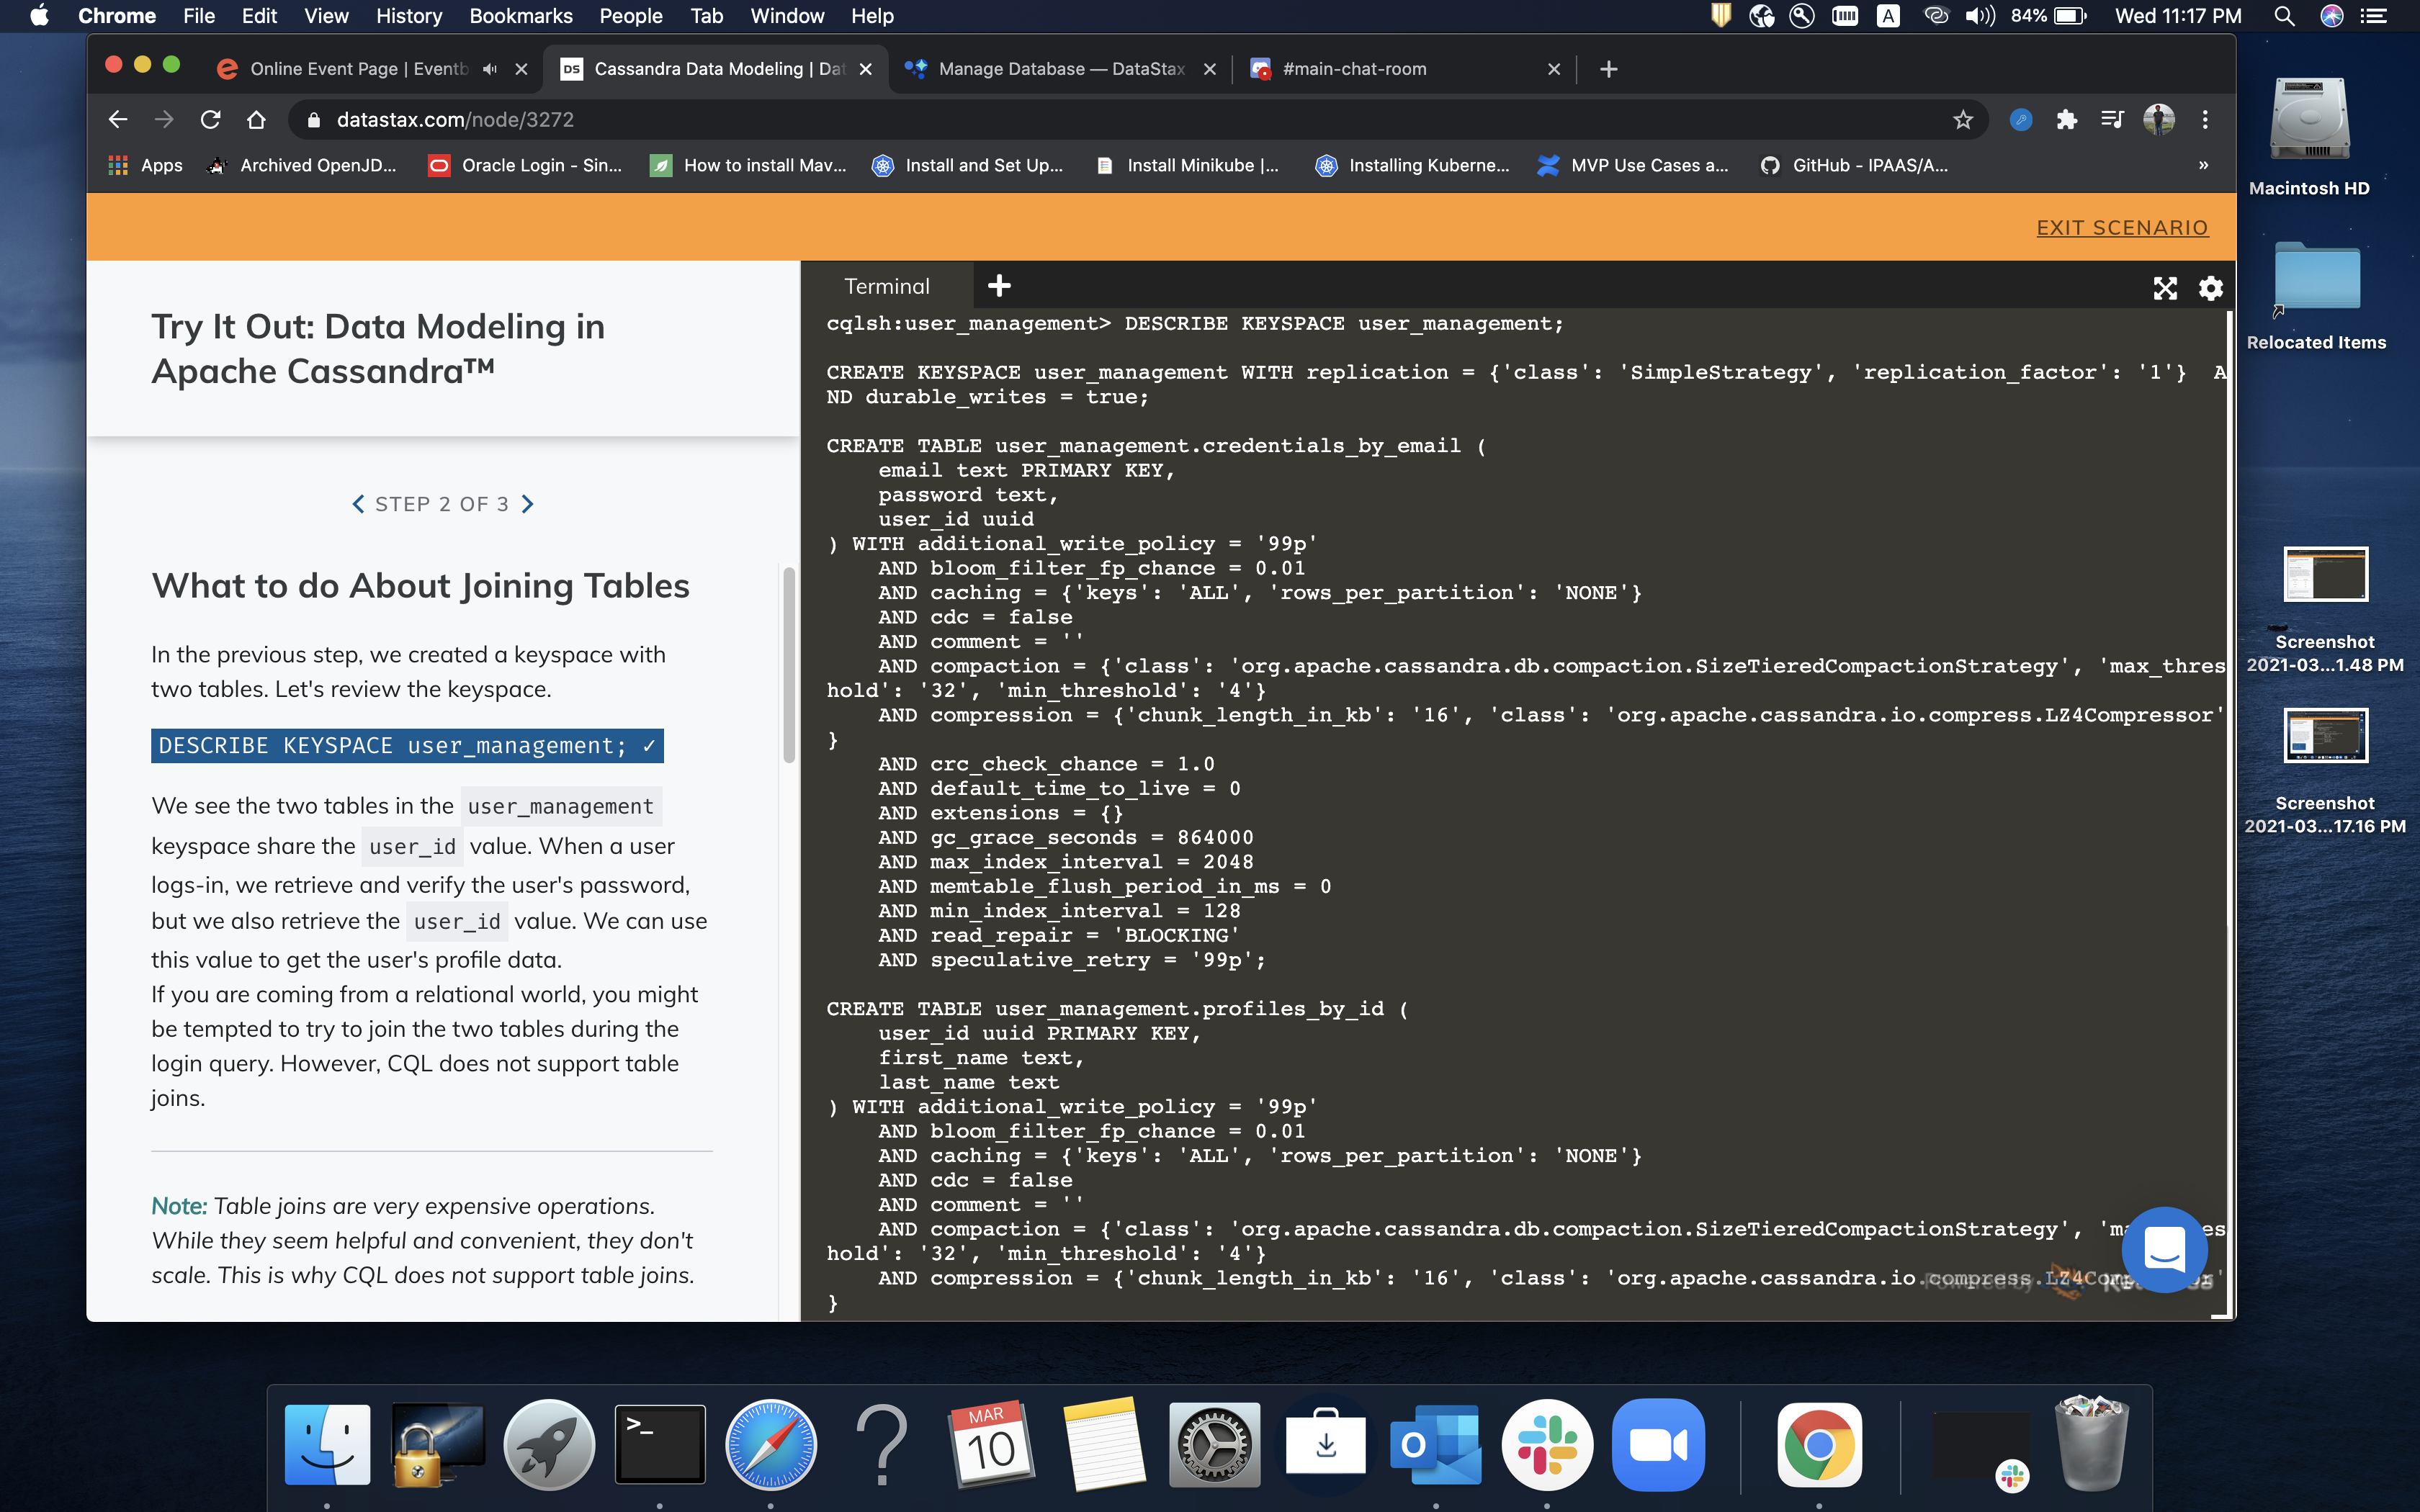Reload the page with the refresh icon
The height and width of the screenshot is (1512, 2420).
click(211, 119)
